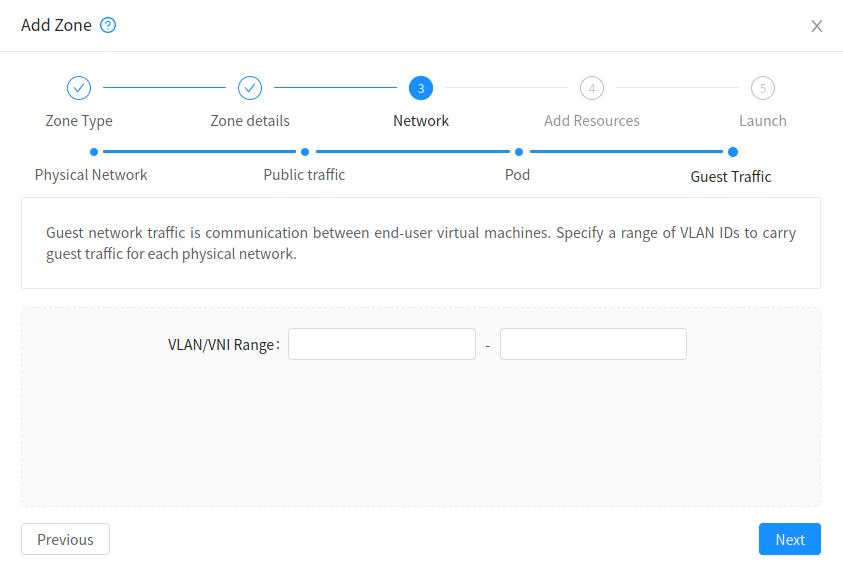
Task: Click the second VLAN/VNI Range input field
Action: pyautogui.click(x=592, y=343)
